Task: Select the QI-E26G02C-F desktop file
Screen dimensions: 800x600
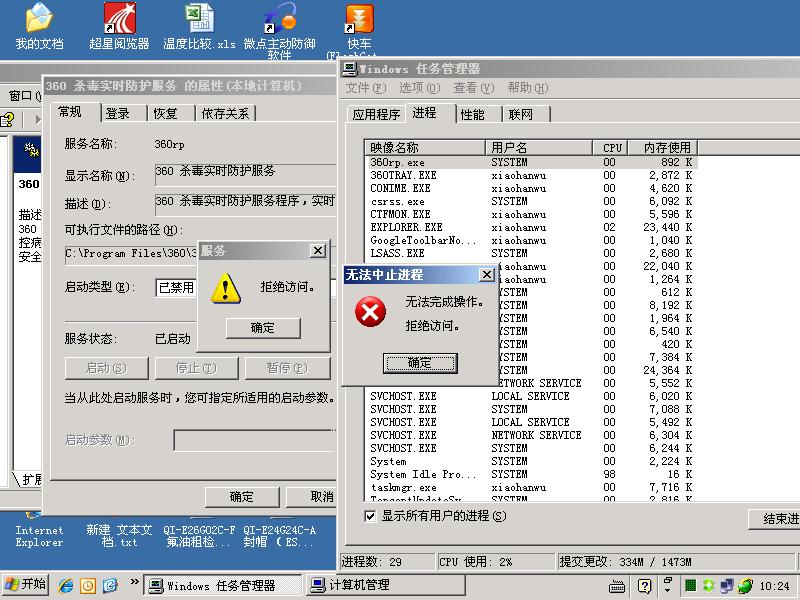Action: pyautogui.click(x=199, y=536)
